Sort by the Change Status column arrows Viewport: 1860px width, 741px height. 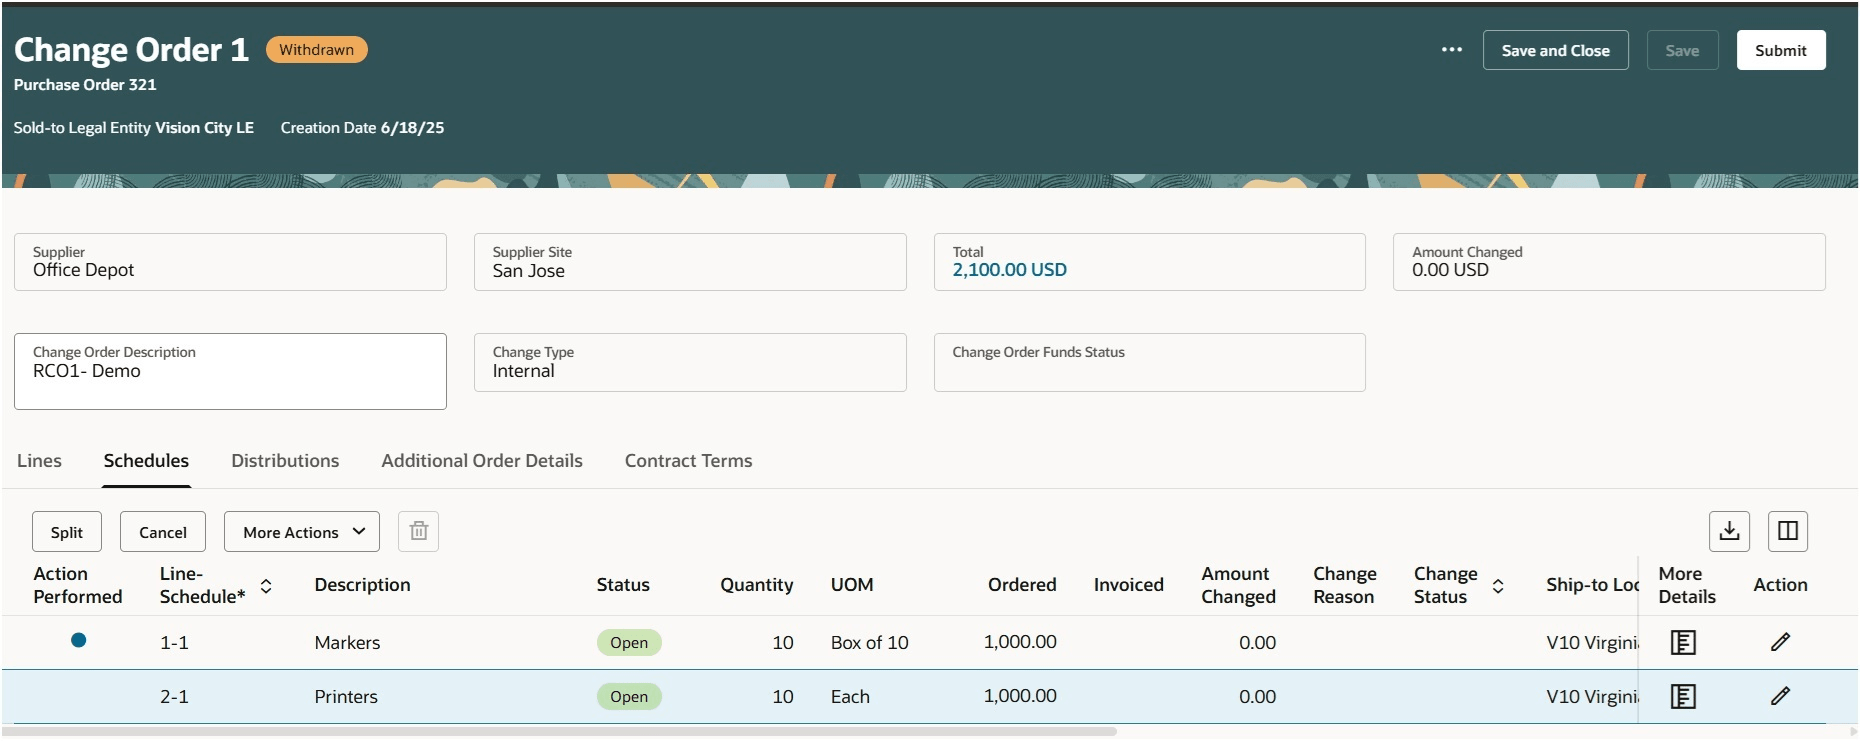click(x=1498, y=586)
